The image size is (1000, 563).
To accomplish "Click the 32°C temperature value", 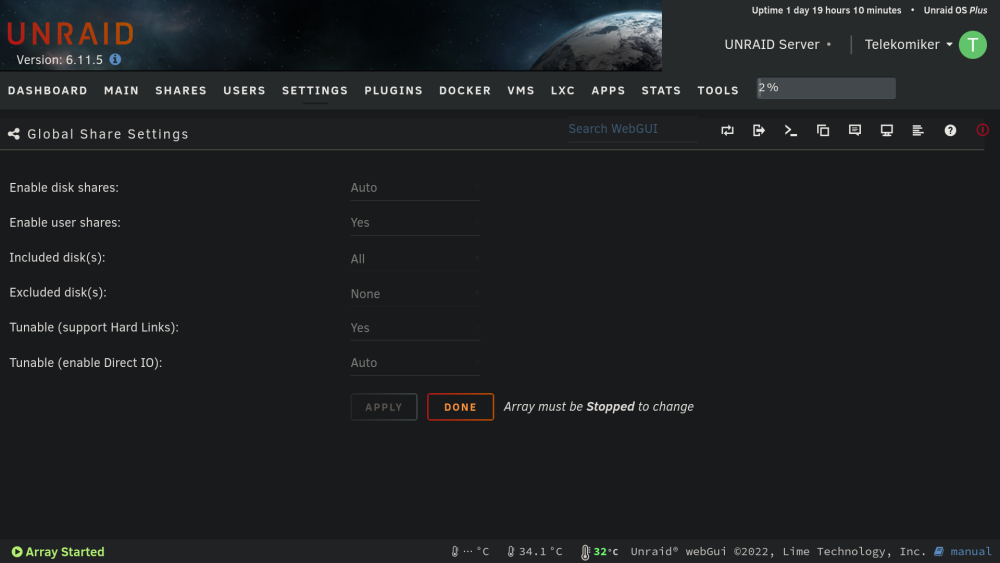I will pos(606,552).
